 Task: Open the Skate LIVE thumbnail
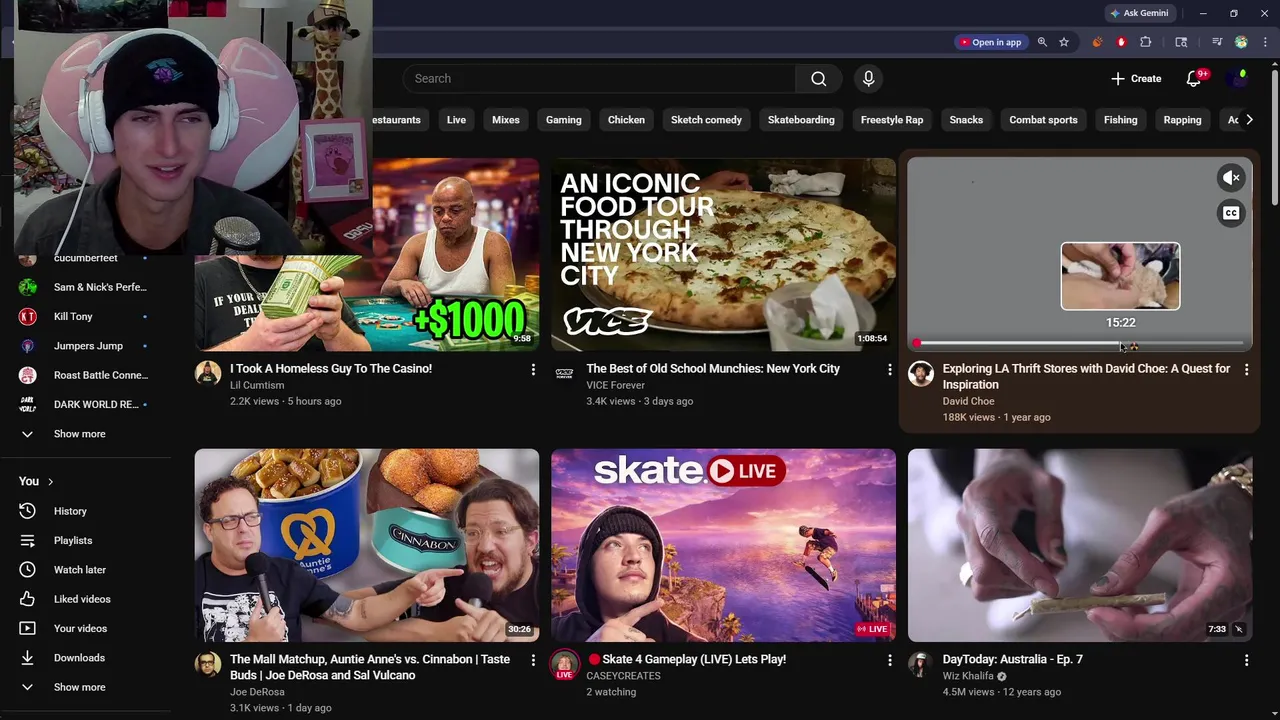tap(723, 545)
